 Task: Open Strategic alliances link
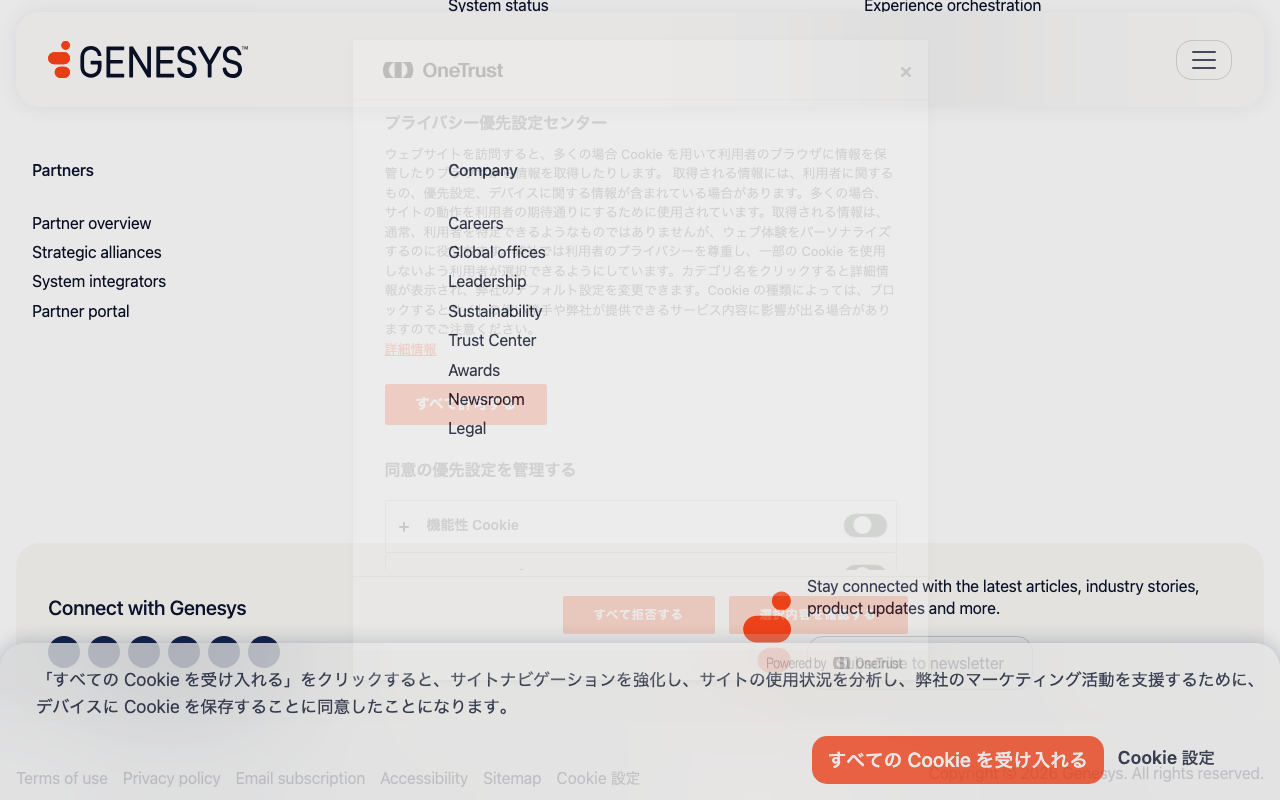tap(97, 252)
